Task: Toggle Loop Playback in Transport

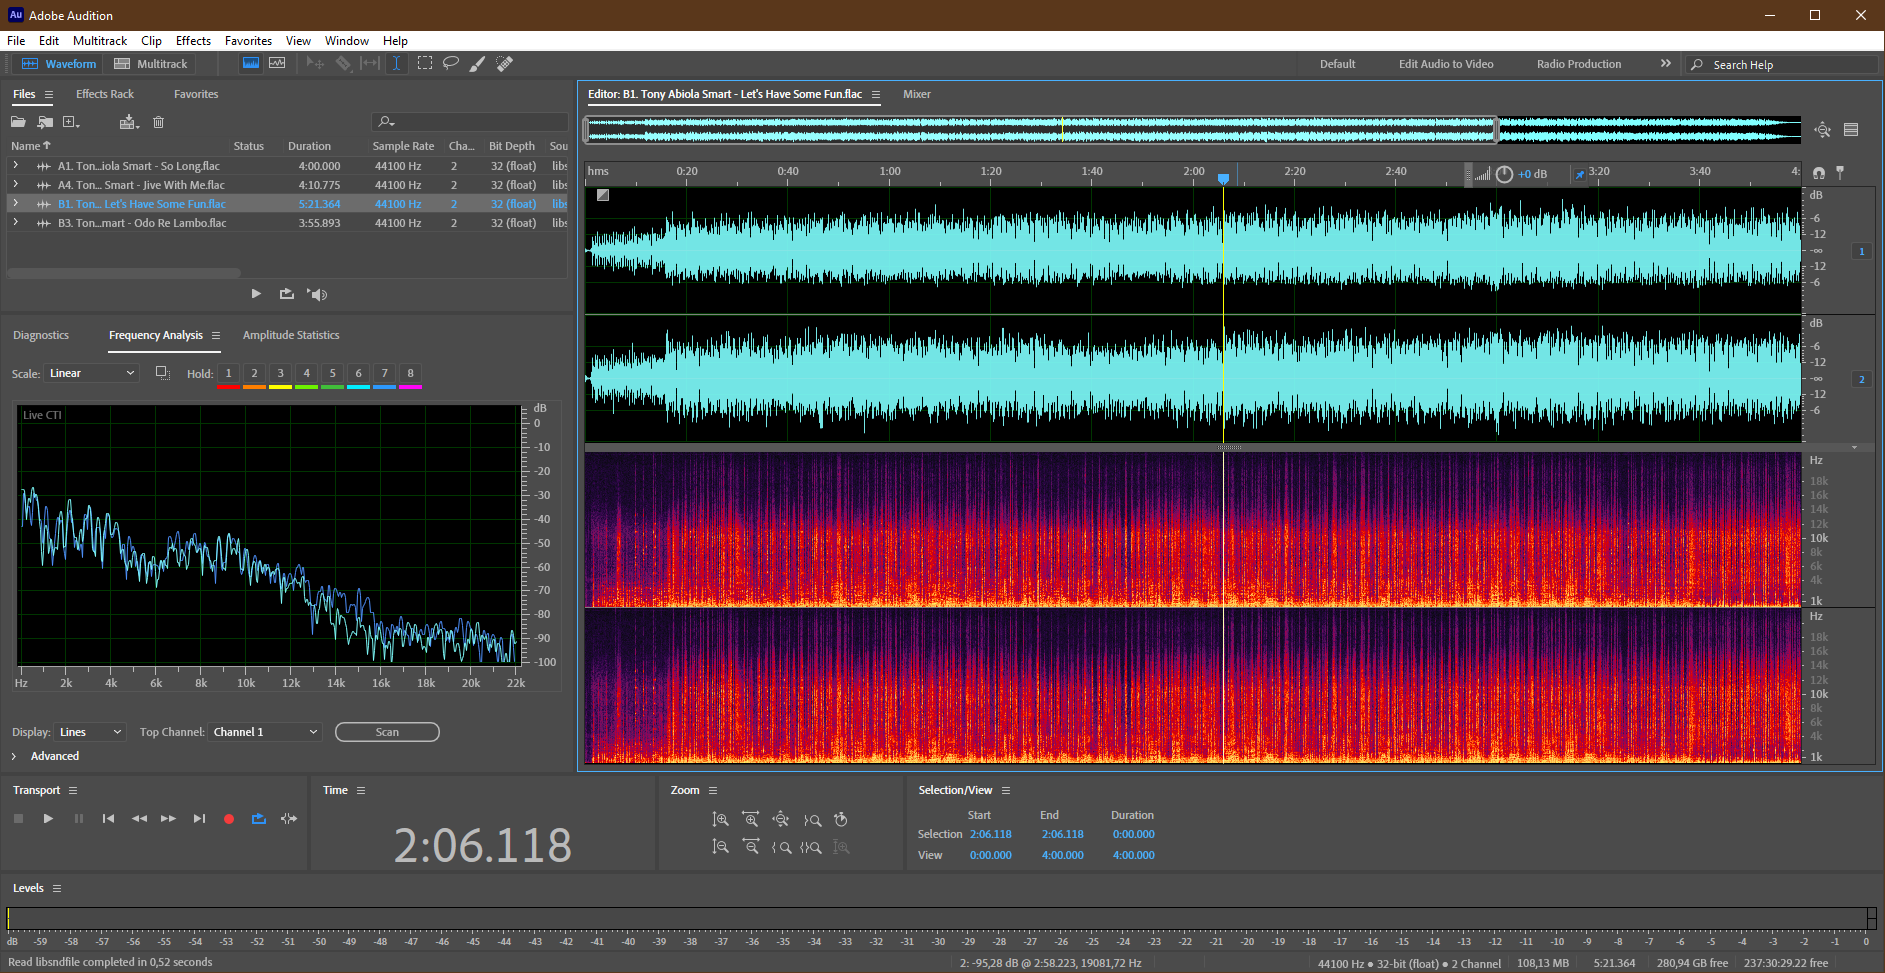Action: click(258, 818)
